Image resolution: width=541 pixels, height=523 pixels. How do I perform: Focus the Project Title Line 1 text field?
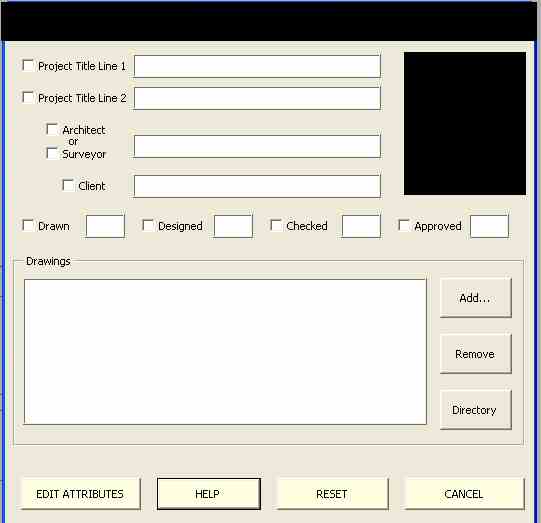(257, 66)
